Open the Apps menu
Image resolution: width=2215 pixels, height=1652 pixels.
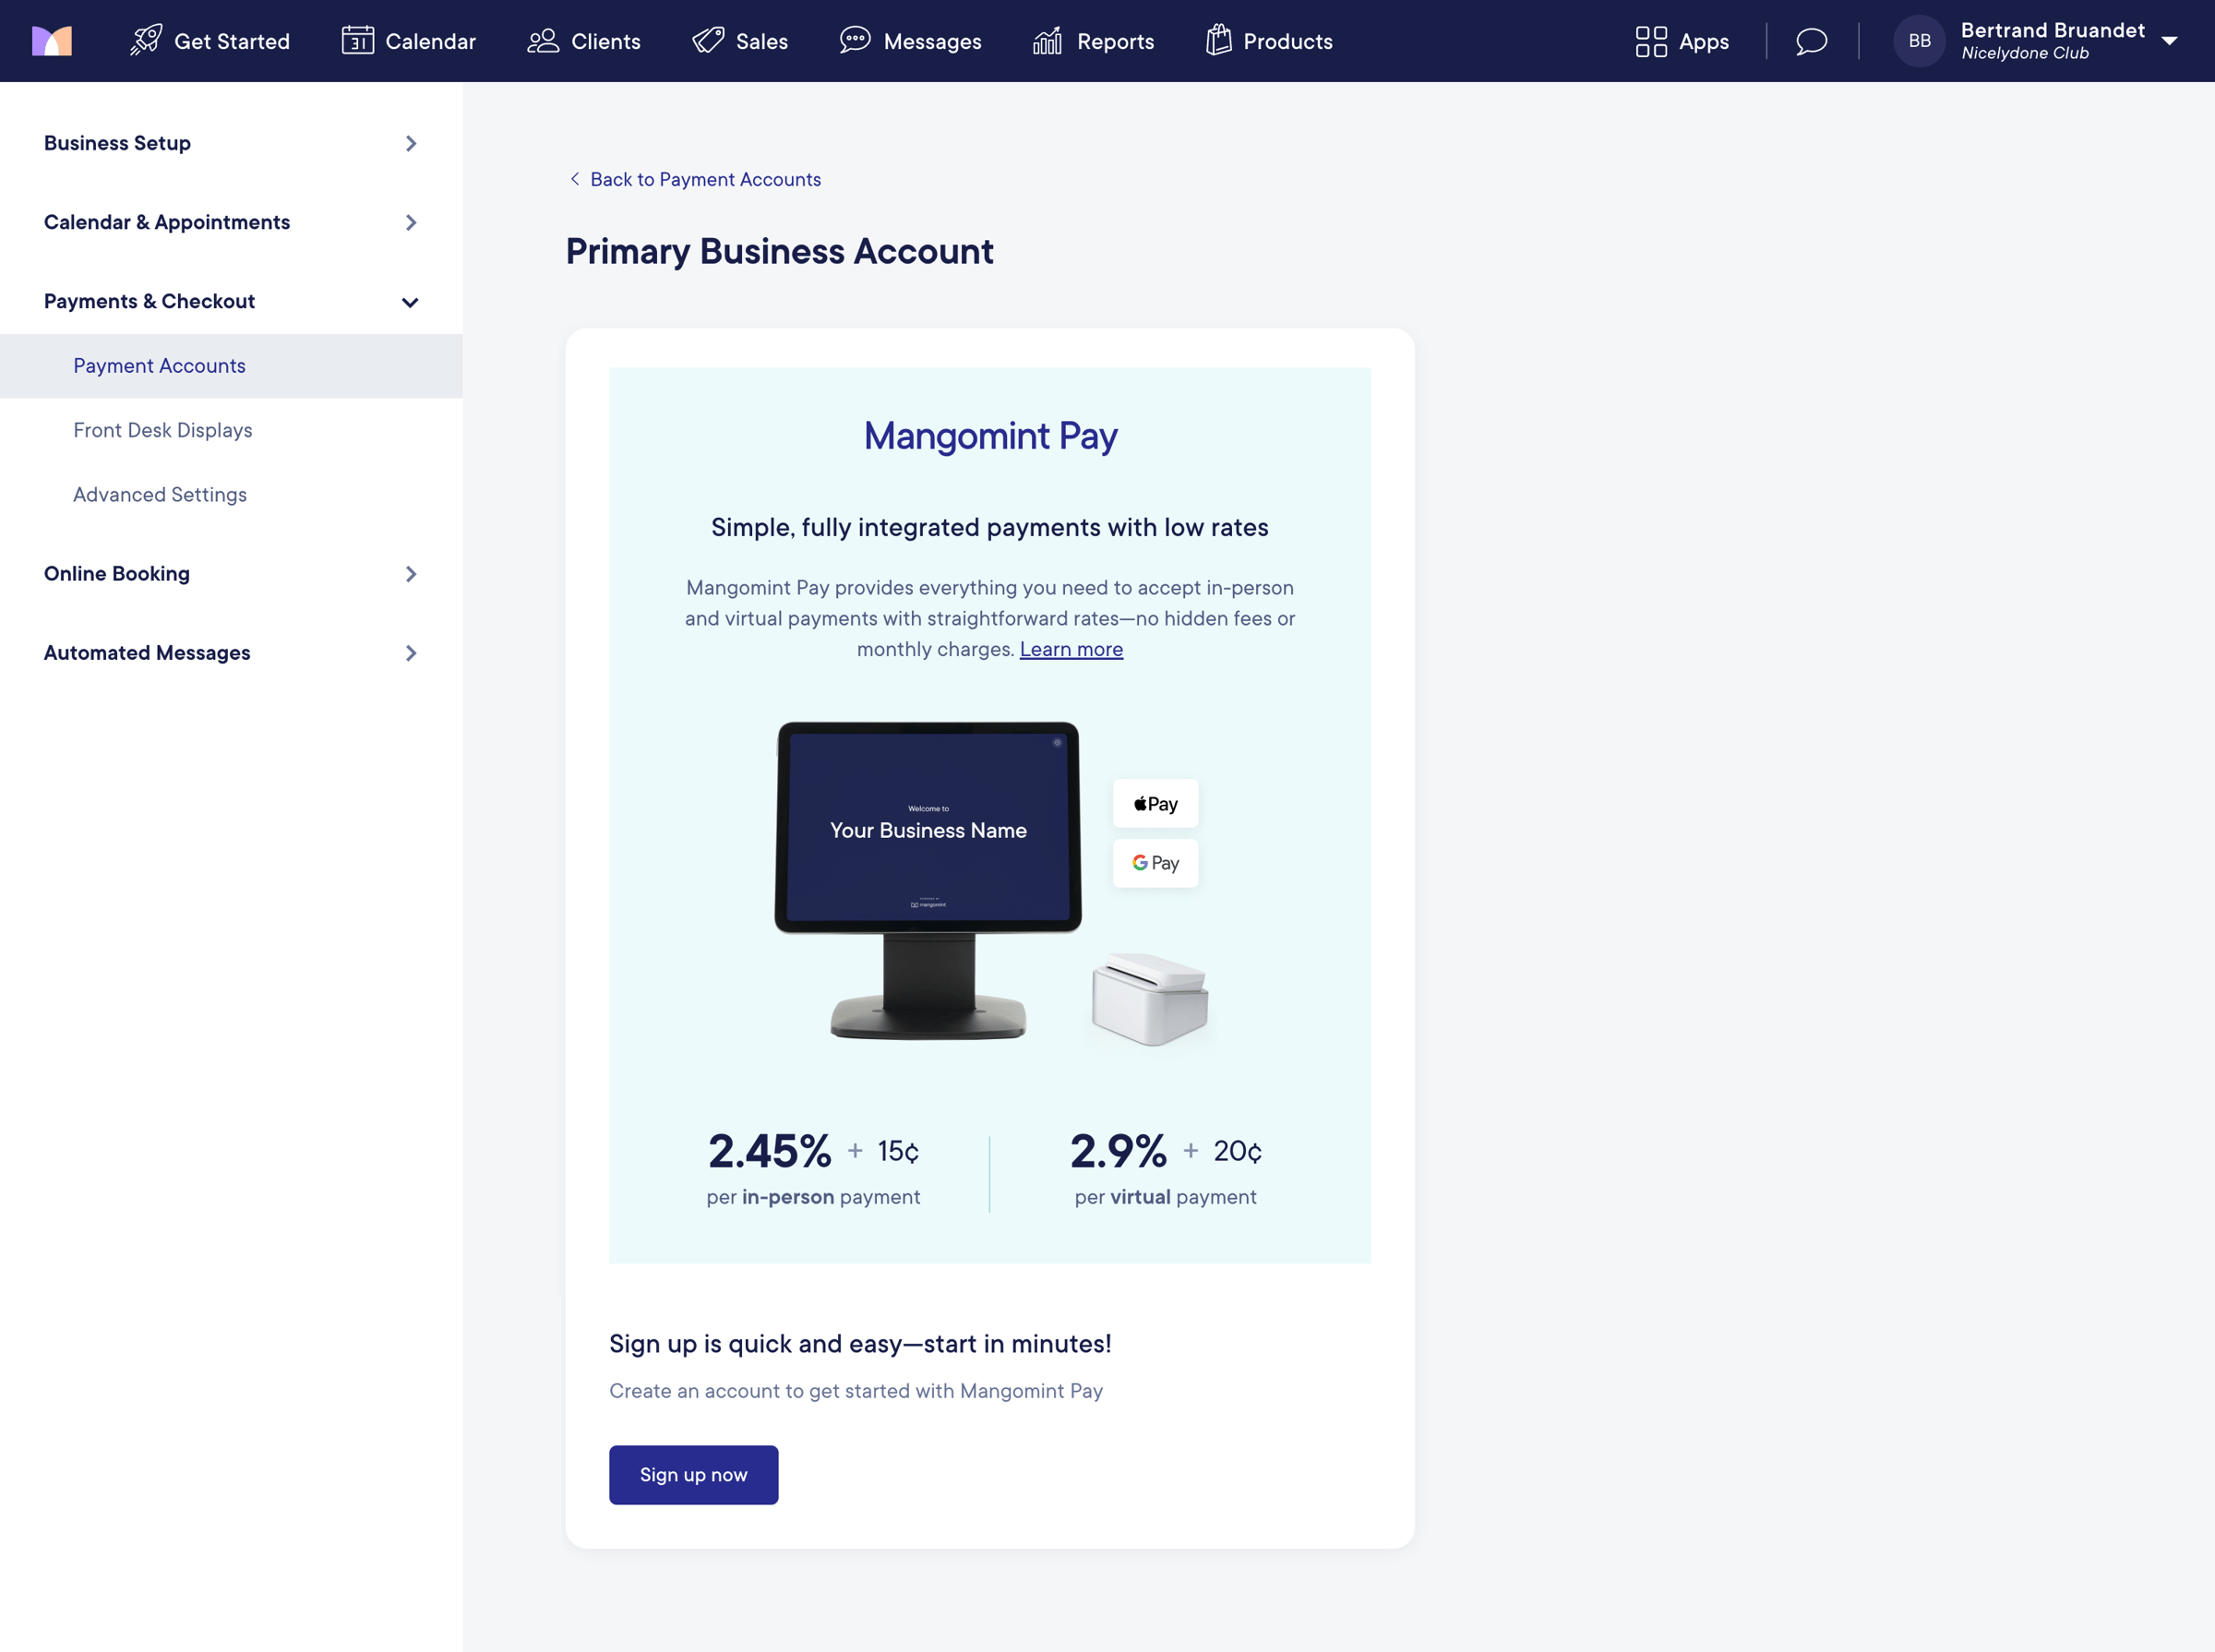(x=1682, y=41)
